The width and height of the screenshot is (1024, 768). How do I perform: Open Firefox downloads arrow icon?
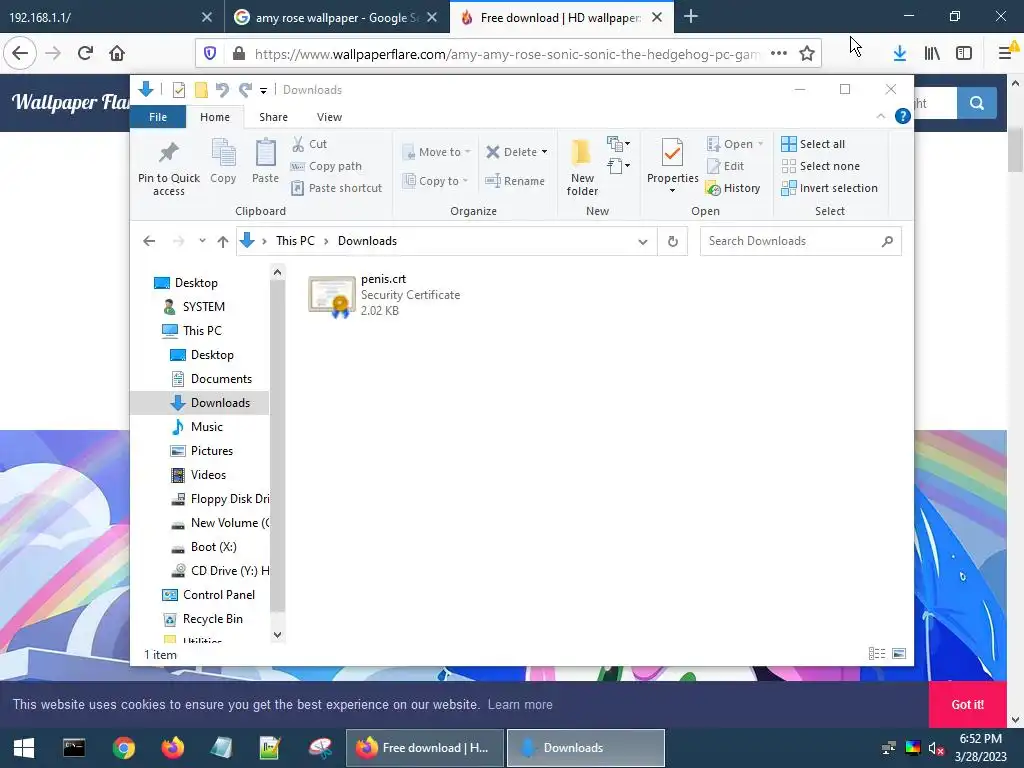pos(899,54)
